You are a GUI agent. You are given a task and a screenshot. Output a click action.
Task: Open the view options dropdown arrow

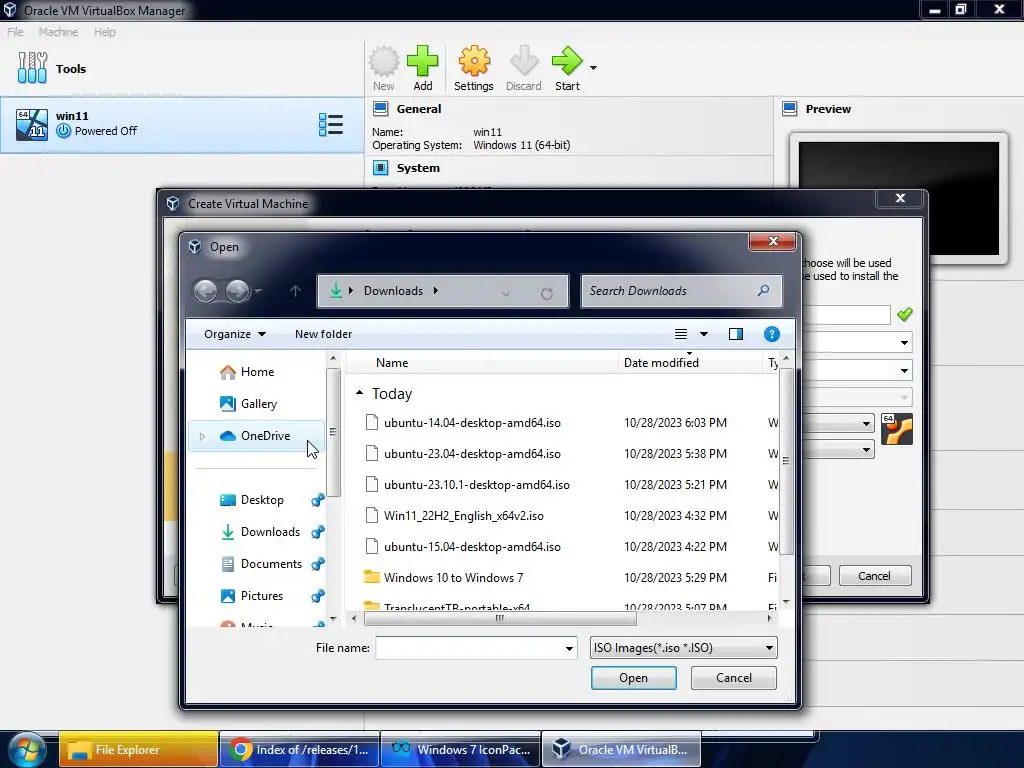coord(704,334)
